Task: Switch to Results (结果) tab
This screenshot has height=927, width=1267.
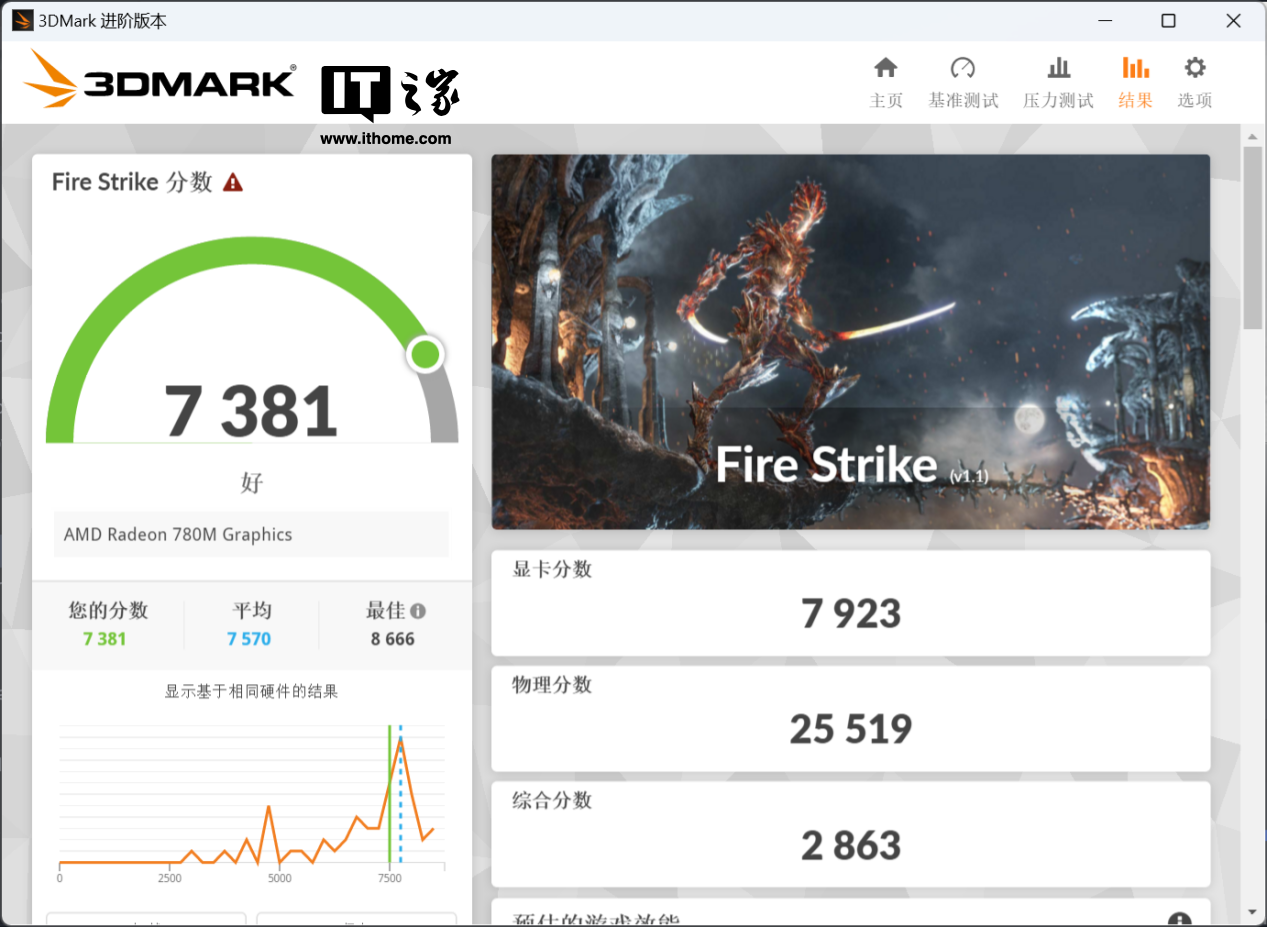Action: pyautogui.click(x=1135, y=82)
